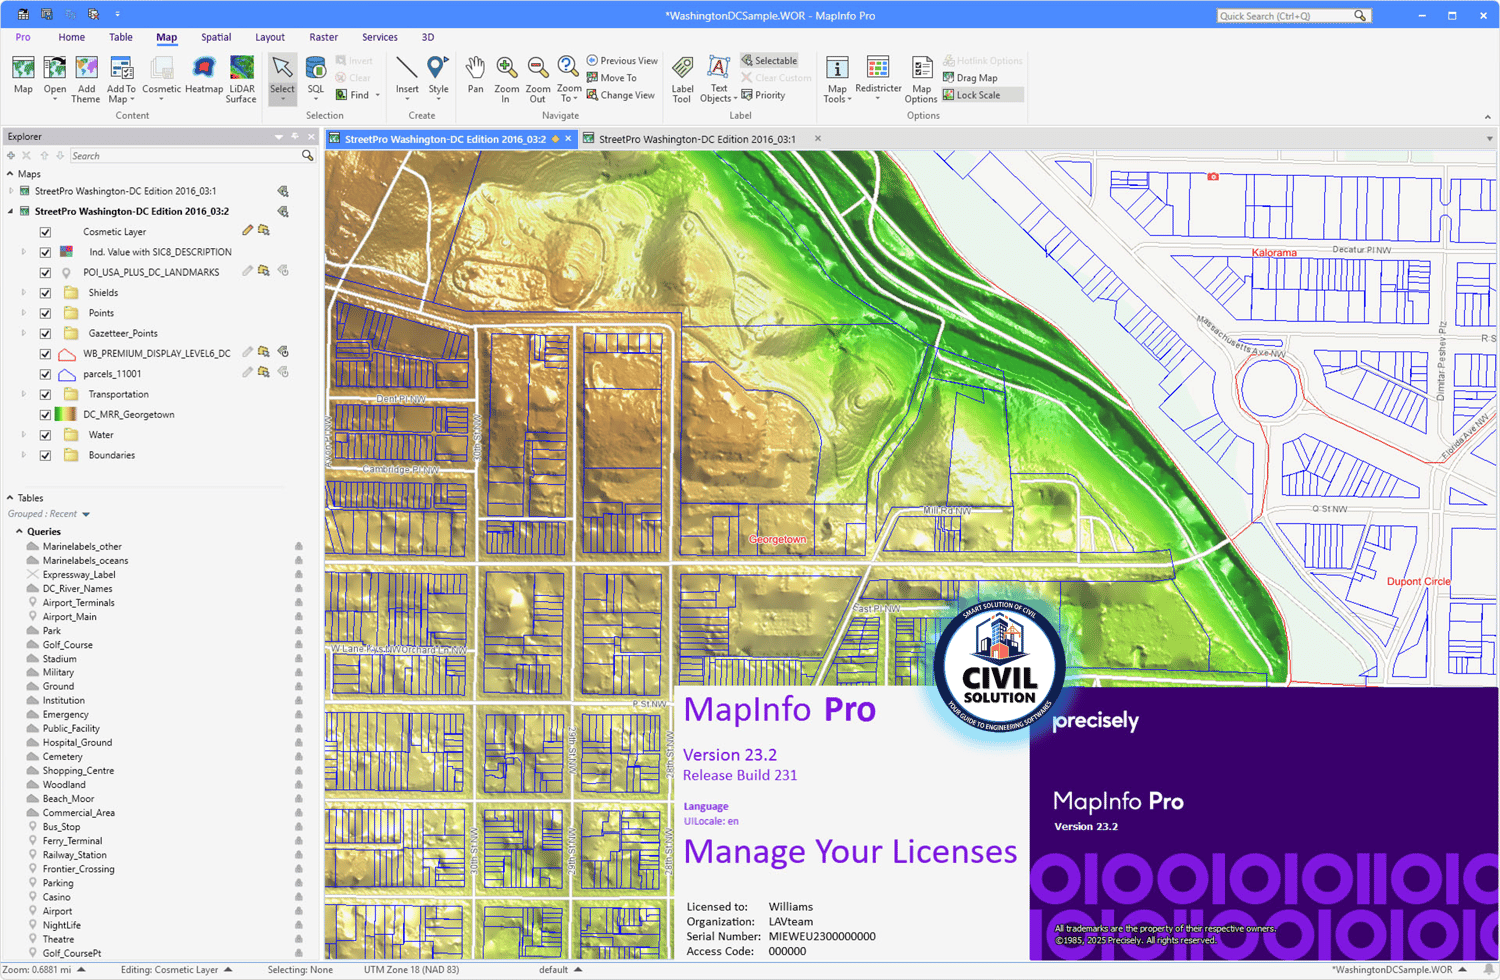The width and height of the screenshot is (1500, 980).
Task: Click the DC_MRR_Georgetown color ramp swatch
Action: click(x=67, y=414)
